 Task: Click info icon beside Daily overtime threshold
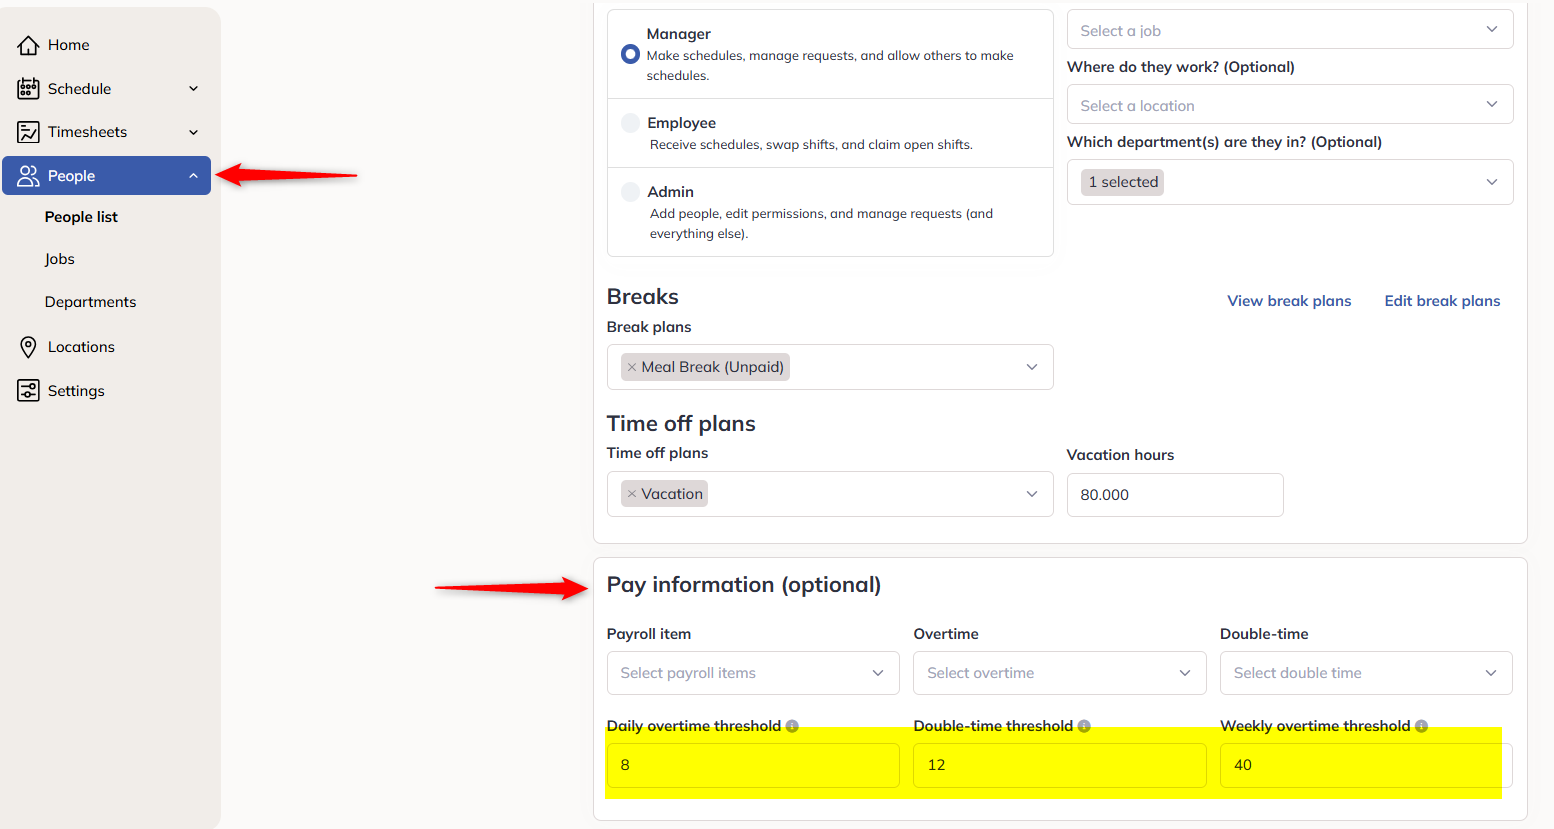(792, 726)
